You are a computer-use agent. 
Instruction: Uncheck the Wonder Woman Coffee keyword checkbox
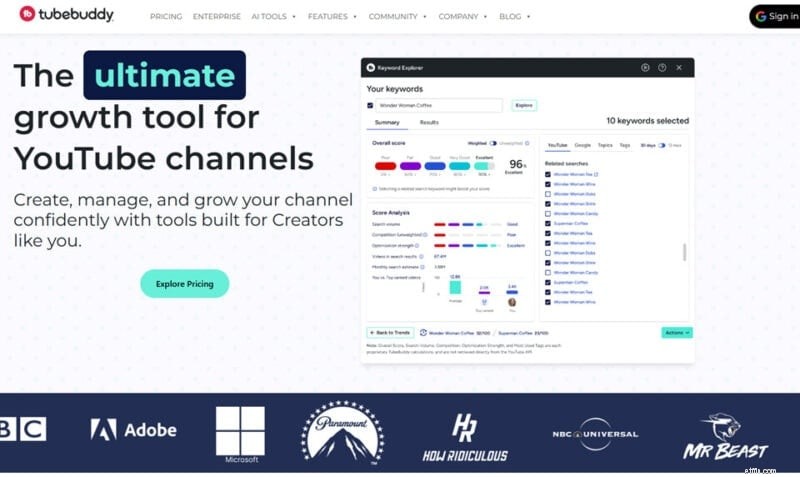pos(370,105)
